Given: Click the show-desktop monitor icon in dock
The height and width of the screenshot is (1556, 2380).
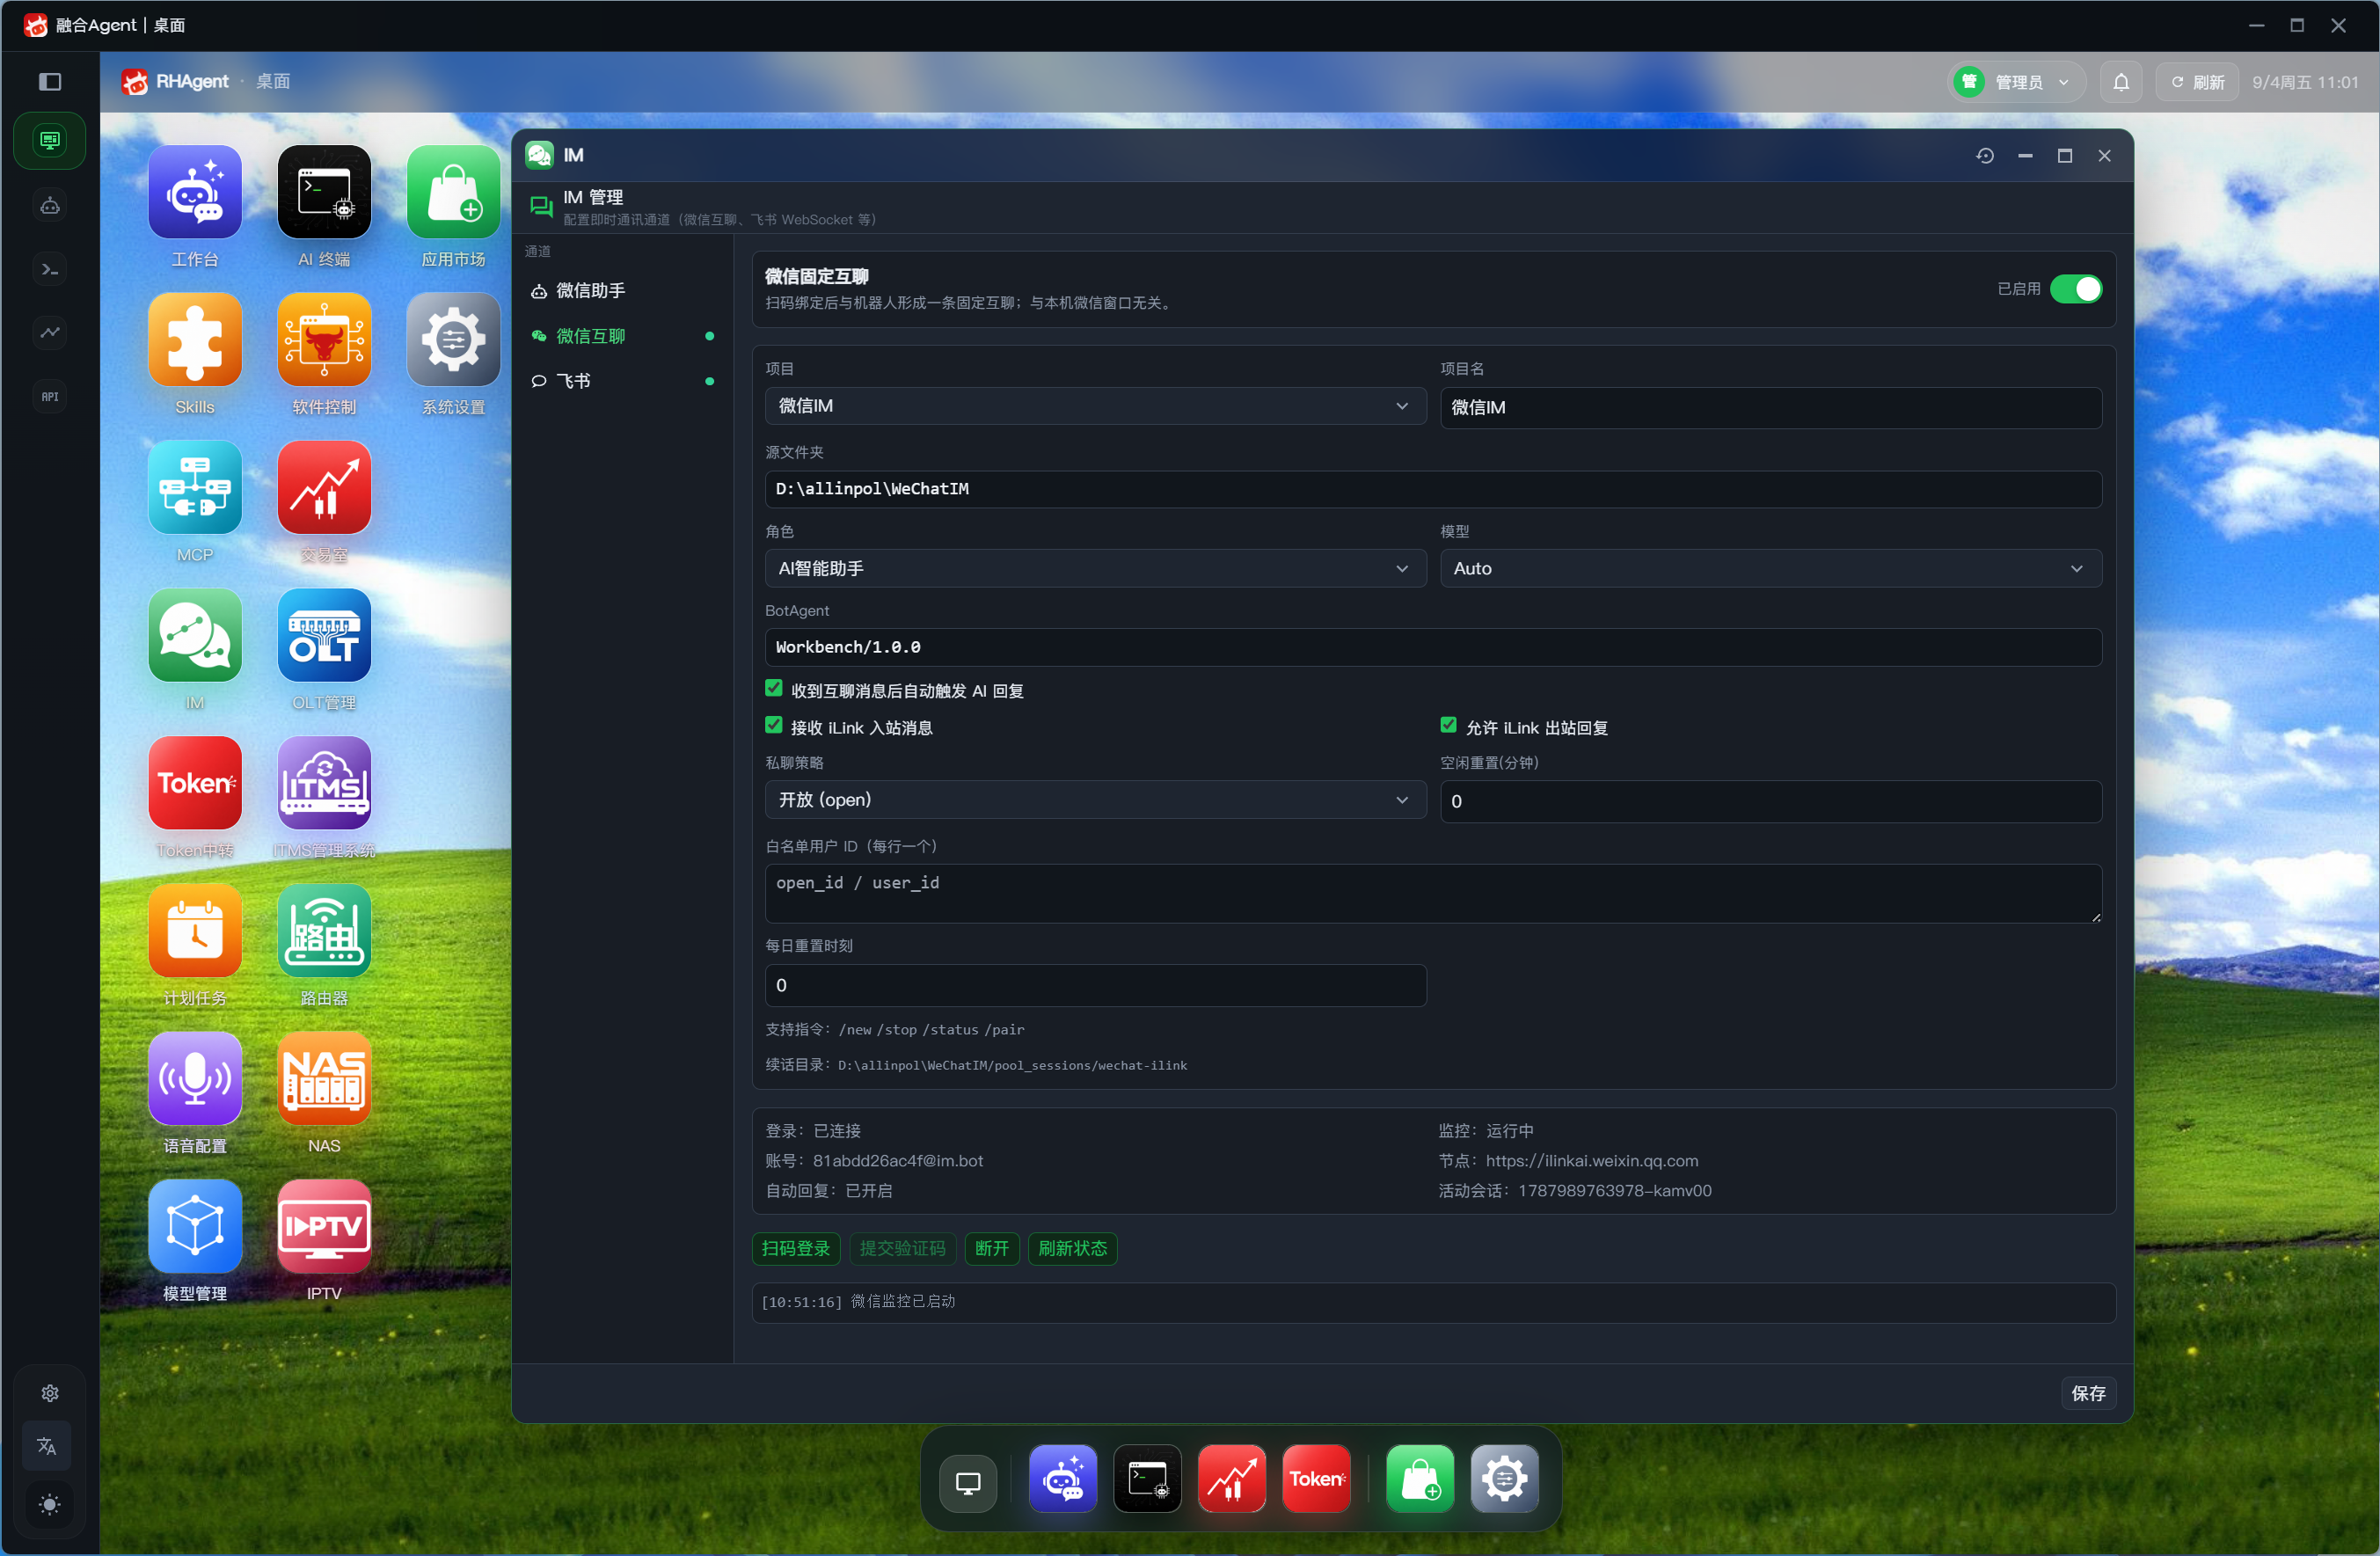Looking at the screenshot, I should tap(968, 1483).
